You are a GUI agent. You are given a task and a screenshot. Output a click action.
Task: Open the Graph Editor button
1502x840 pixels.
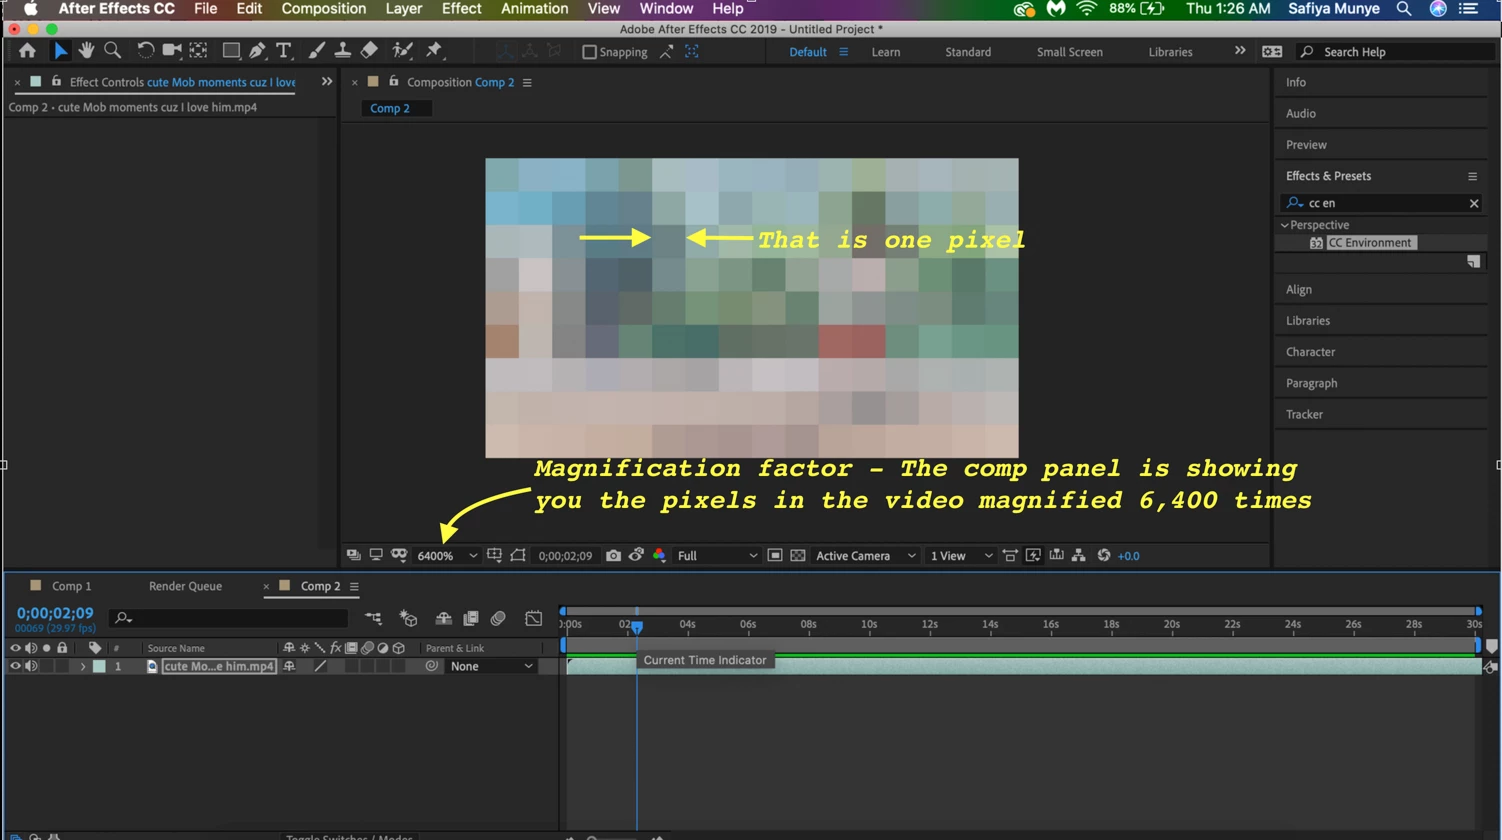pos(533,619)
